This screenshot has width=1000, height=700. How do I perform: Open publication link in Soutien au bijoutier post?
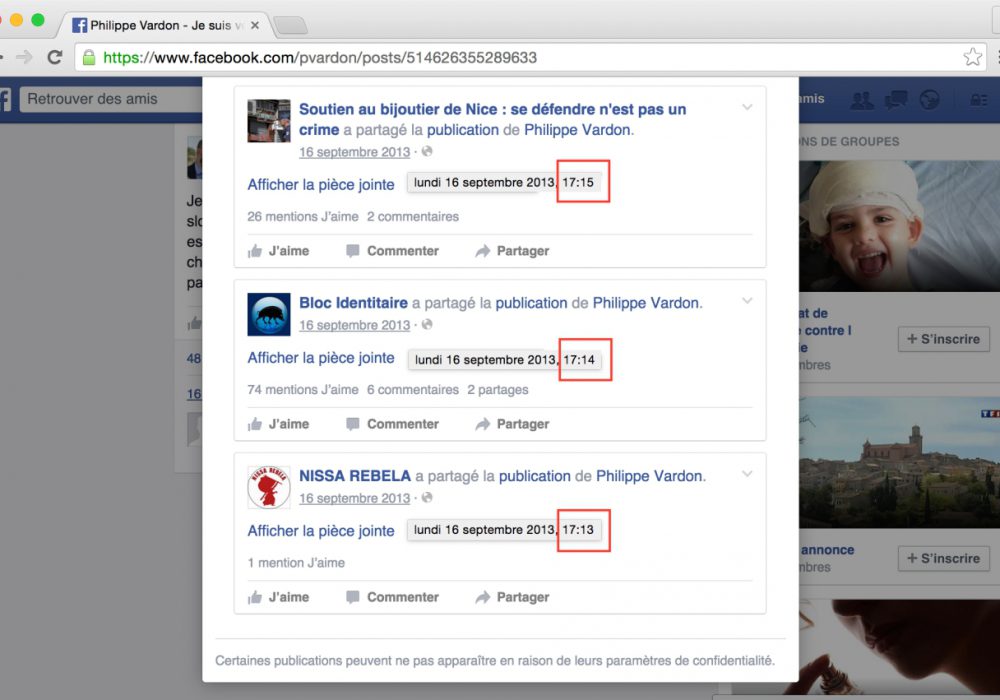pos(462,130)
